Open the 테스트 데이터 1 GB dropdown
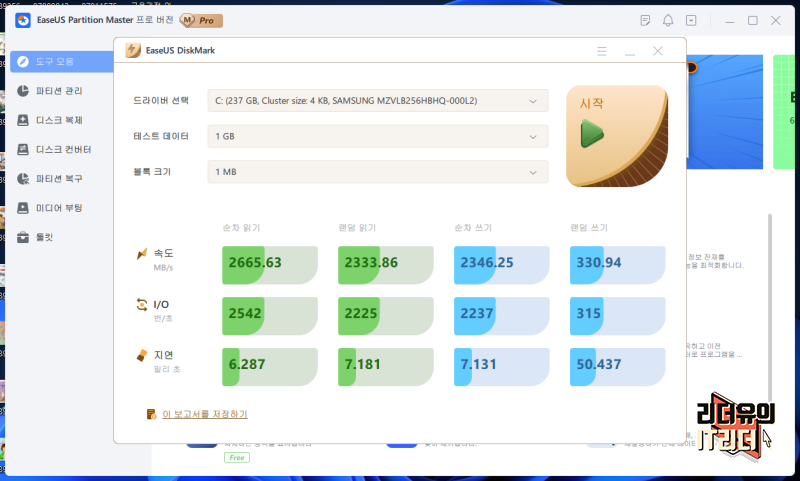The height and width of the screenshot is (481, 800). (x=378, y=136)
